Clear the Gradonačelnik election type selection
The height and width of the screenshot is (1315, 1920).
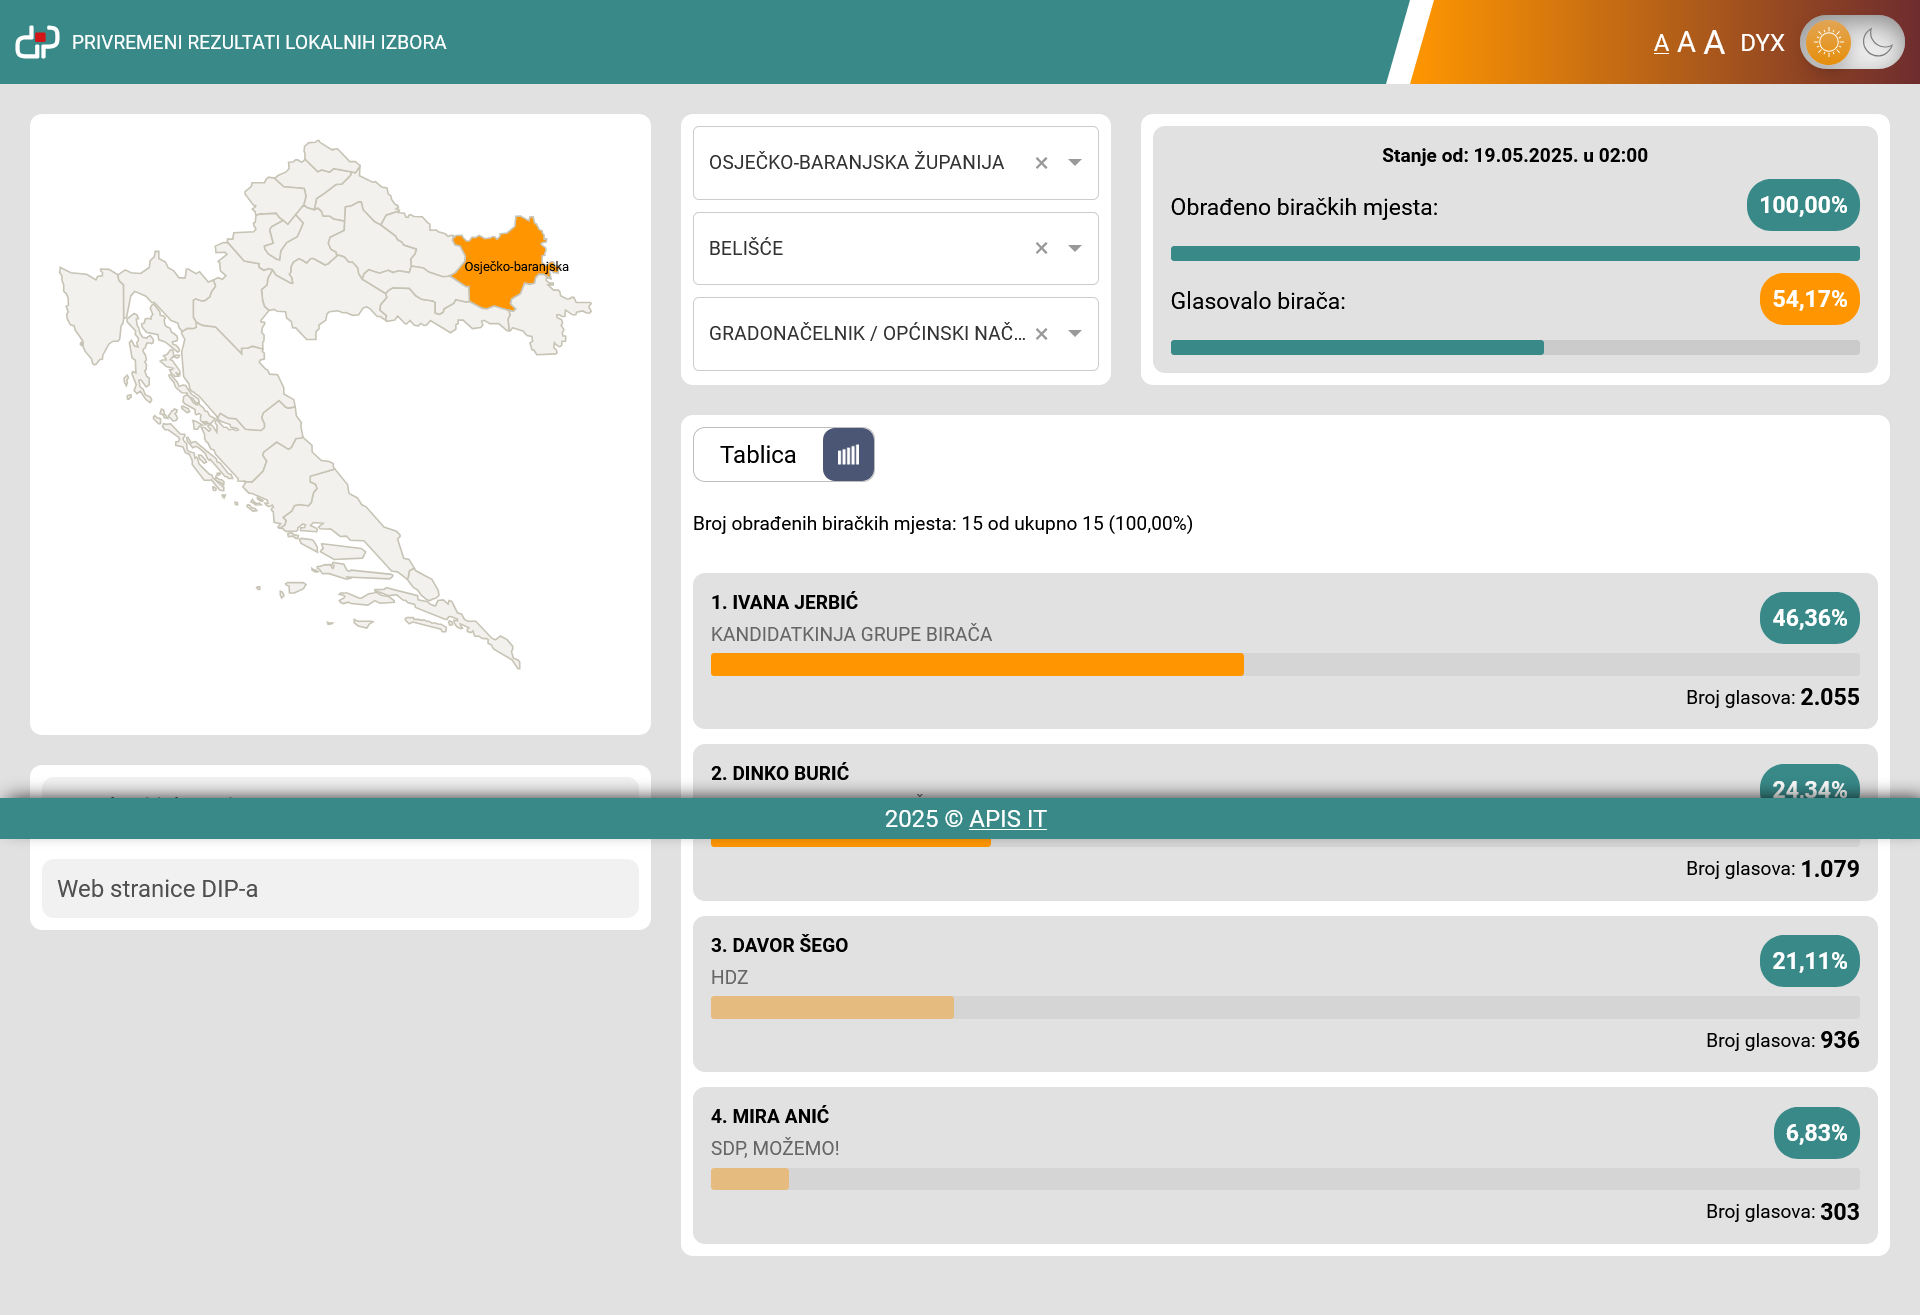click(1041, 334)
